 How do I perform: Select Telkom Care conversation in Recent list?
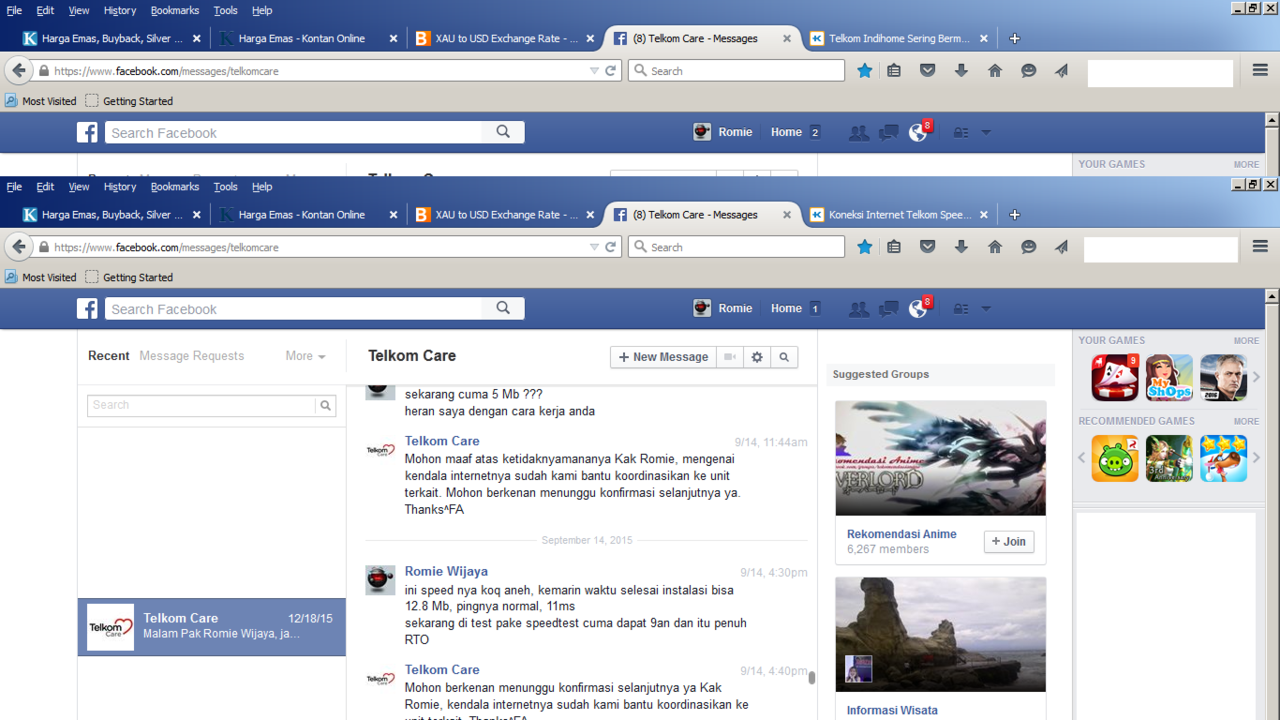click(x=212, y=627)
